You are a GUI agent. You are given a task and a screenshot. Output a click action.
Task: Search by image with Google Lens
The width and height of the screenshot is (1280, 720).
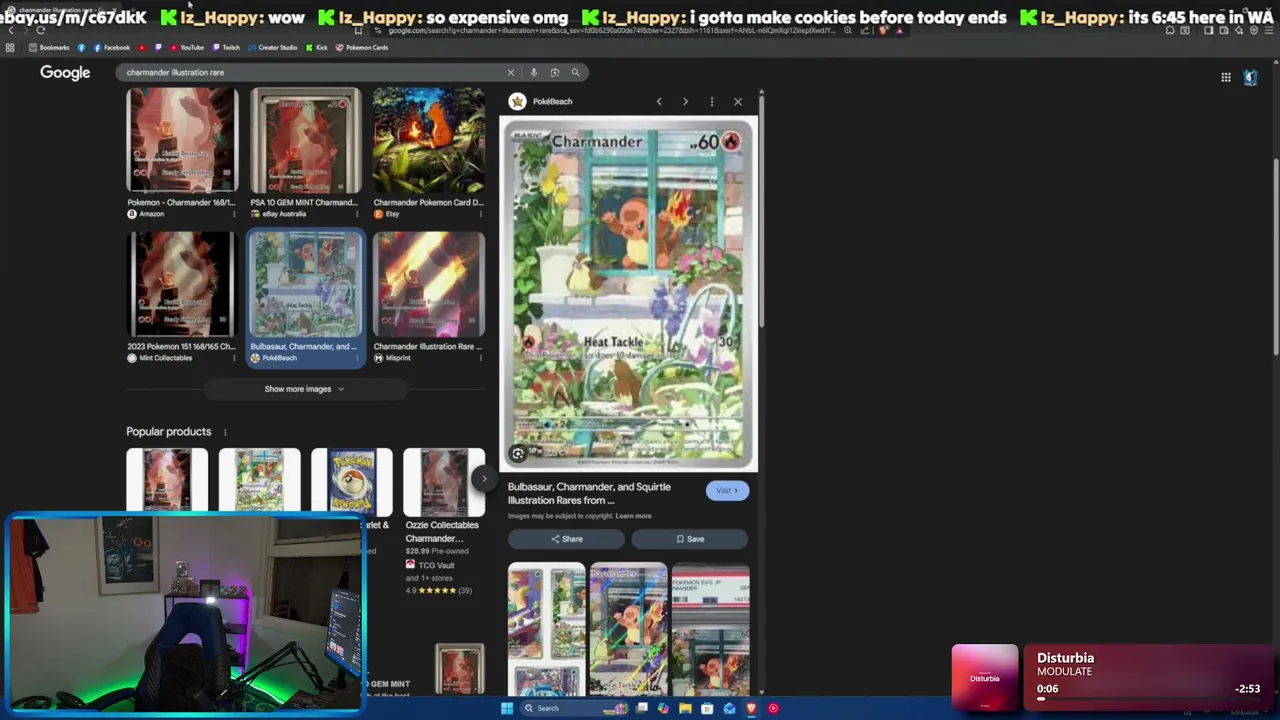pos(555,72)
